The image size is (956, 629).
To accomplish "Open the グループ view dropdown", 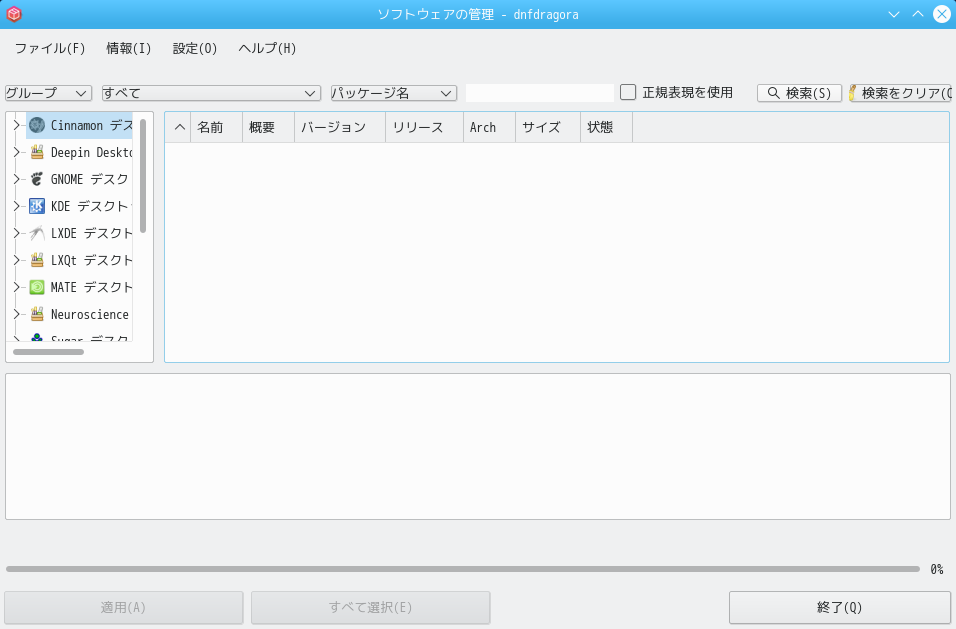I will [48, 93].
